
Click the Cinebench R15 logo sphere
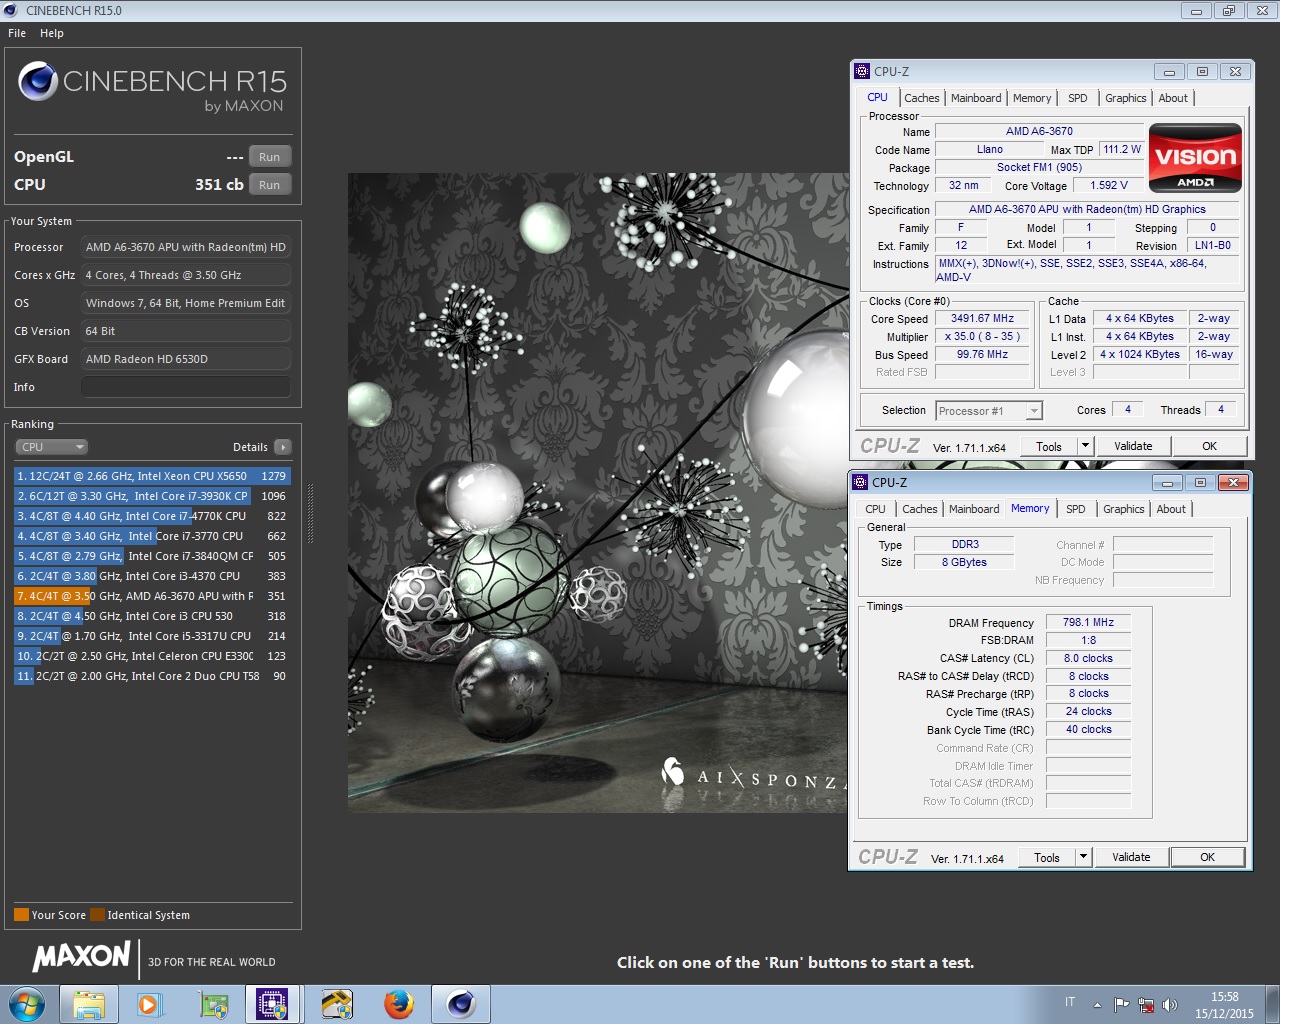point(38,81)
